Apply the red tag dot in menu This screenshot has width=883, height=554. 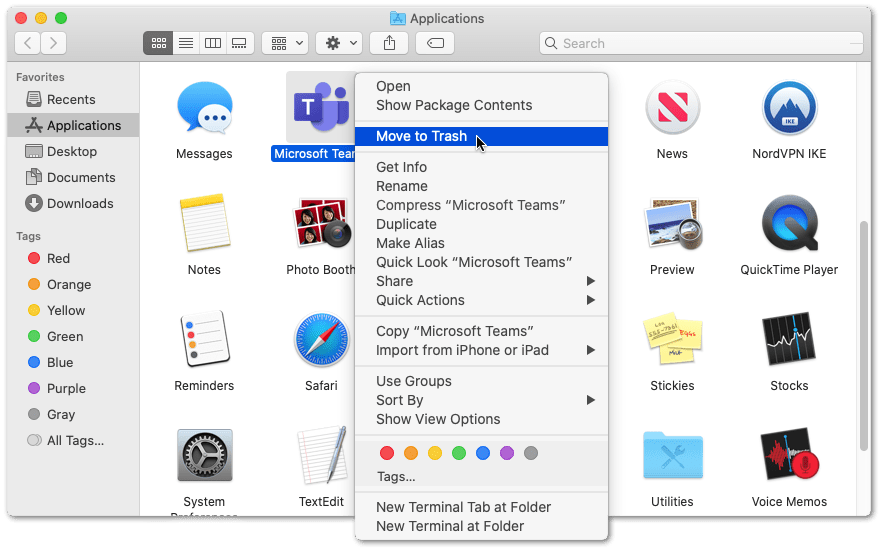coord(387,453)
